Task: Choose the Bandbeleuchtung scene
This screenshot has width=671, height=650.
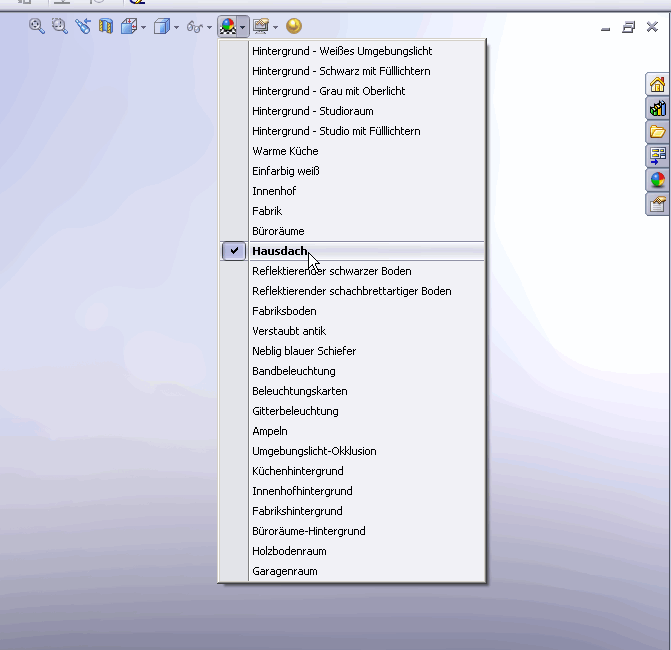Action: click(x=352, y=371)
